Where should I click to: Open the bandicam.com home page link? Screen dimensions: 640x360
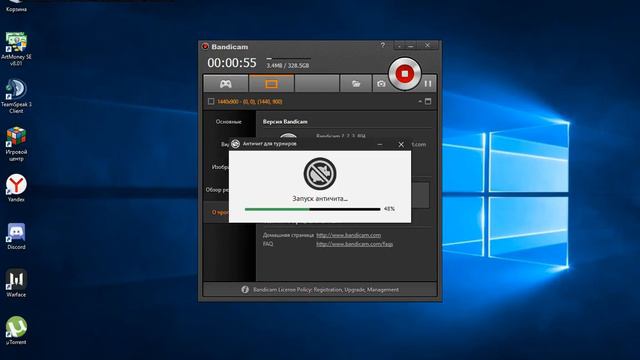coord(349,235)
